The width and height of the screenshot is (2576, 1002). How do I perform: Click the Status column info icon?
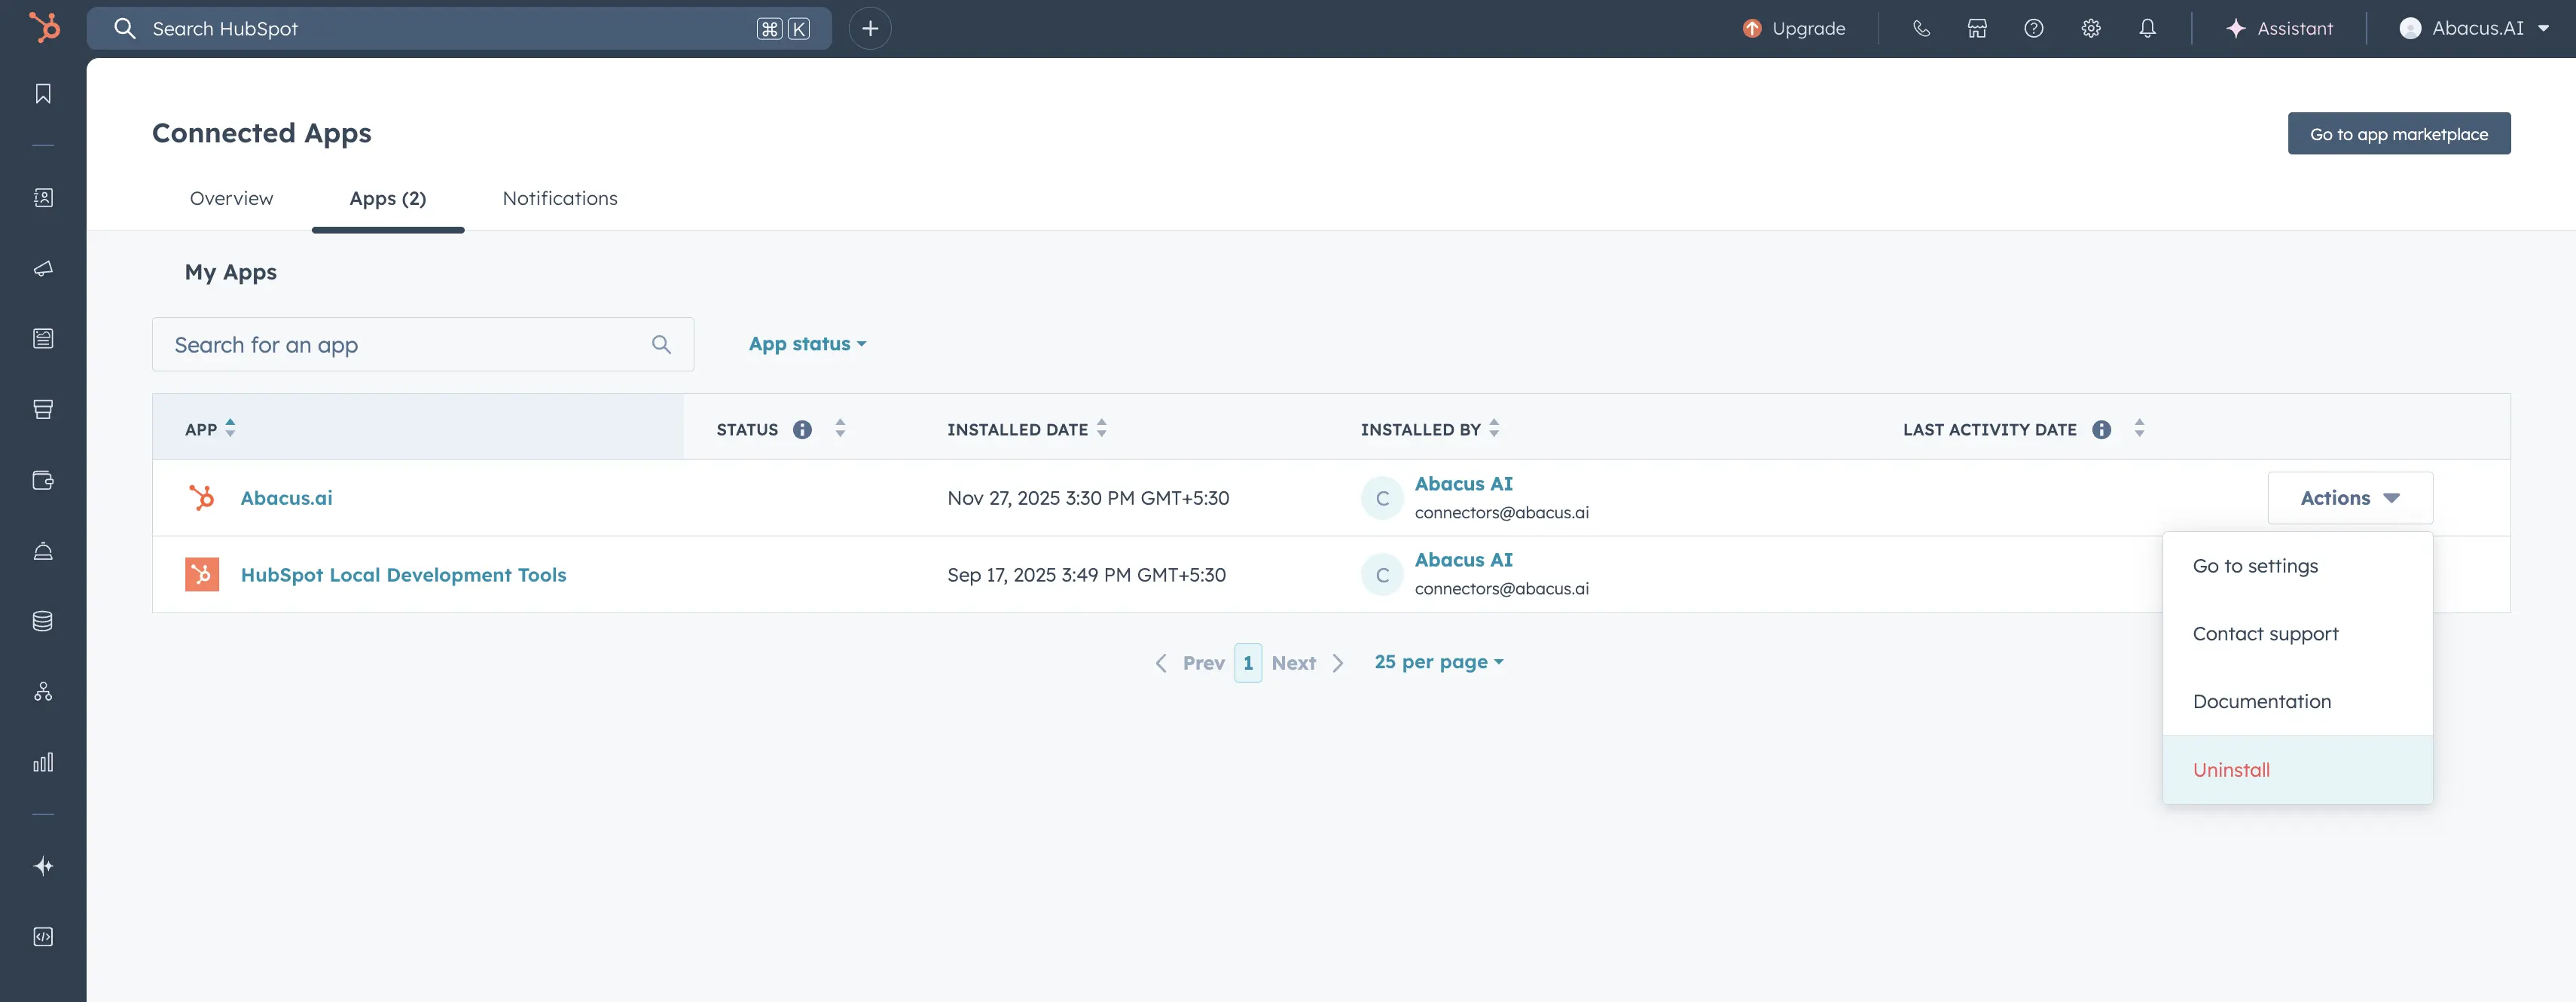tap(802, 429)
